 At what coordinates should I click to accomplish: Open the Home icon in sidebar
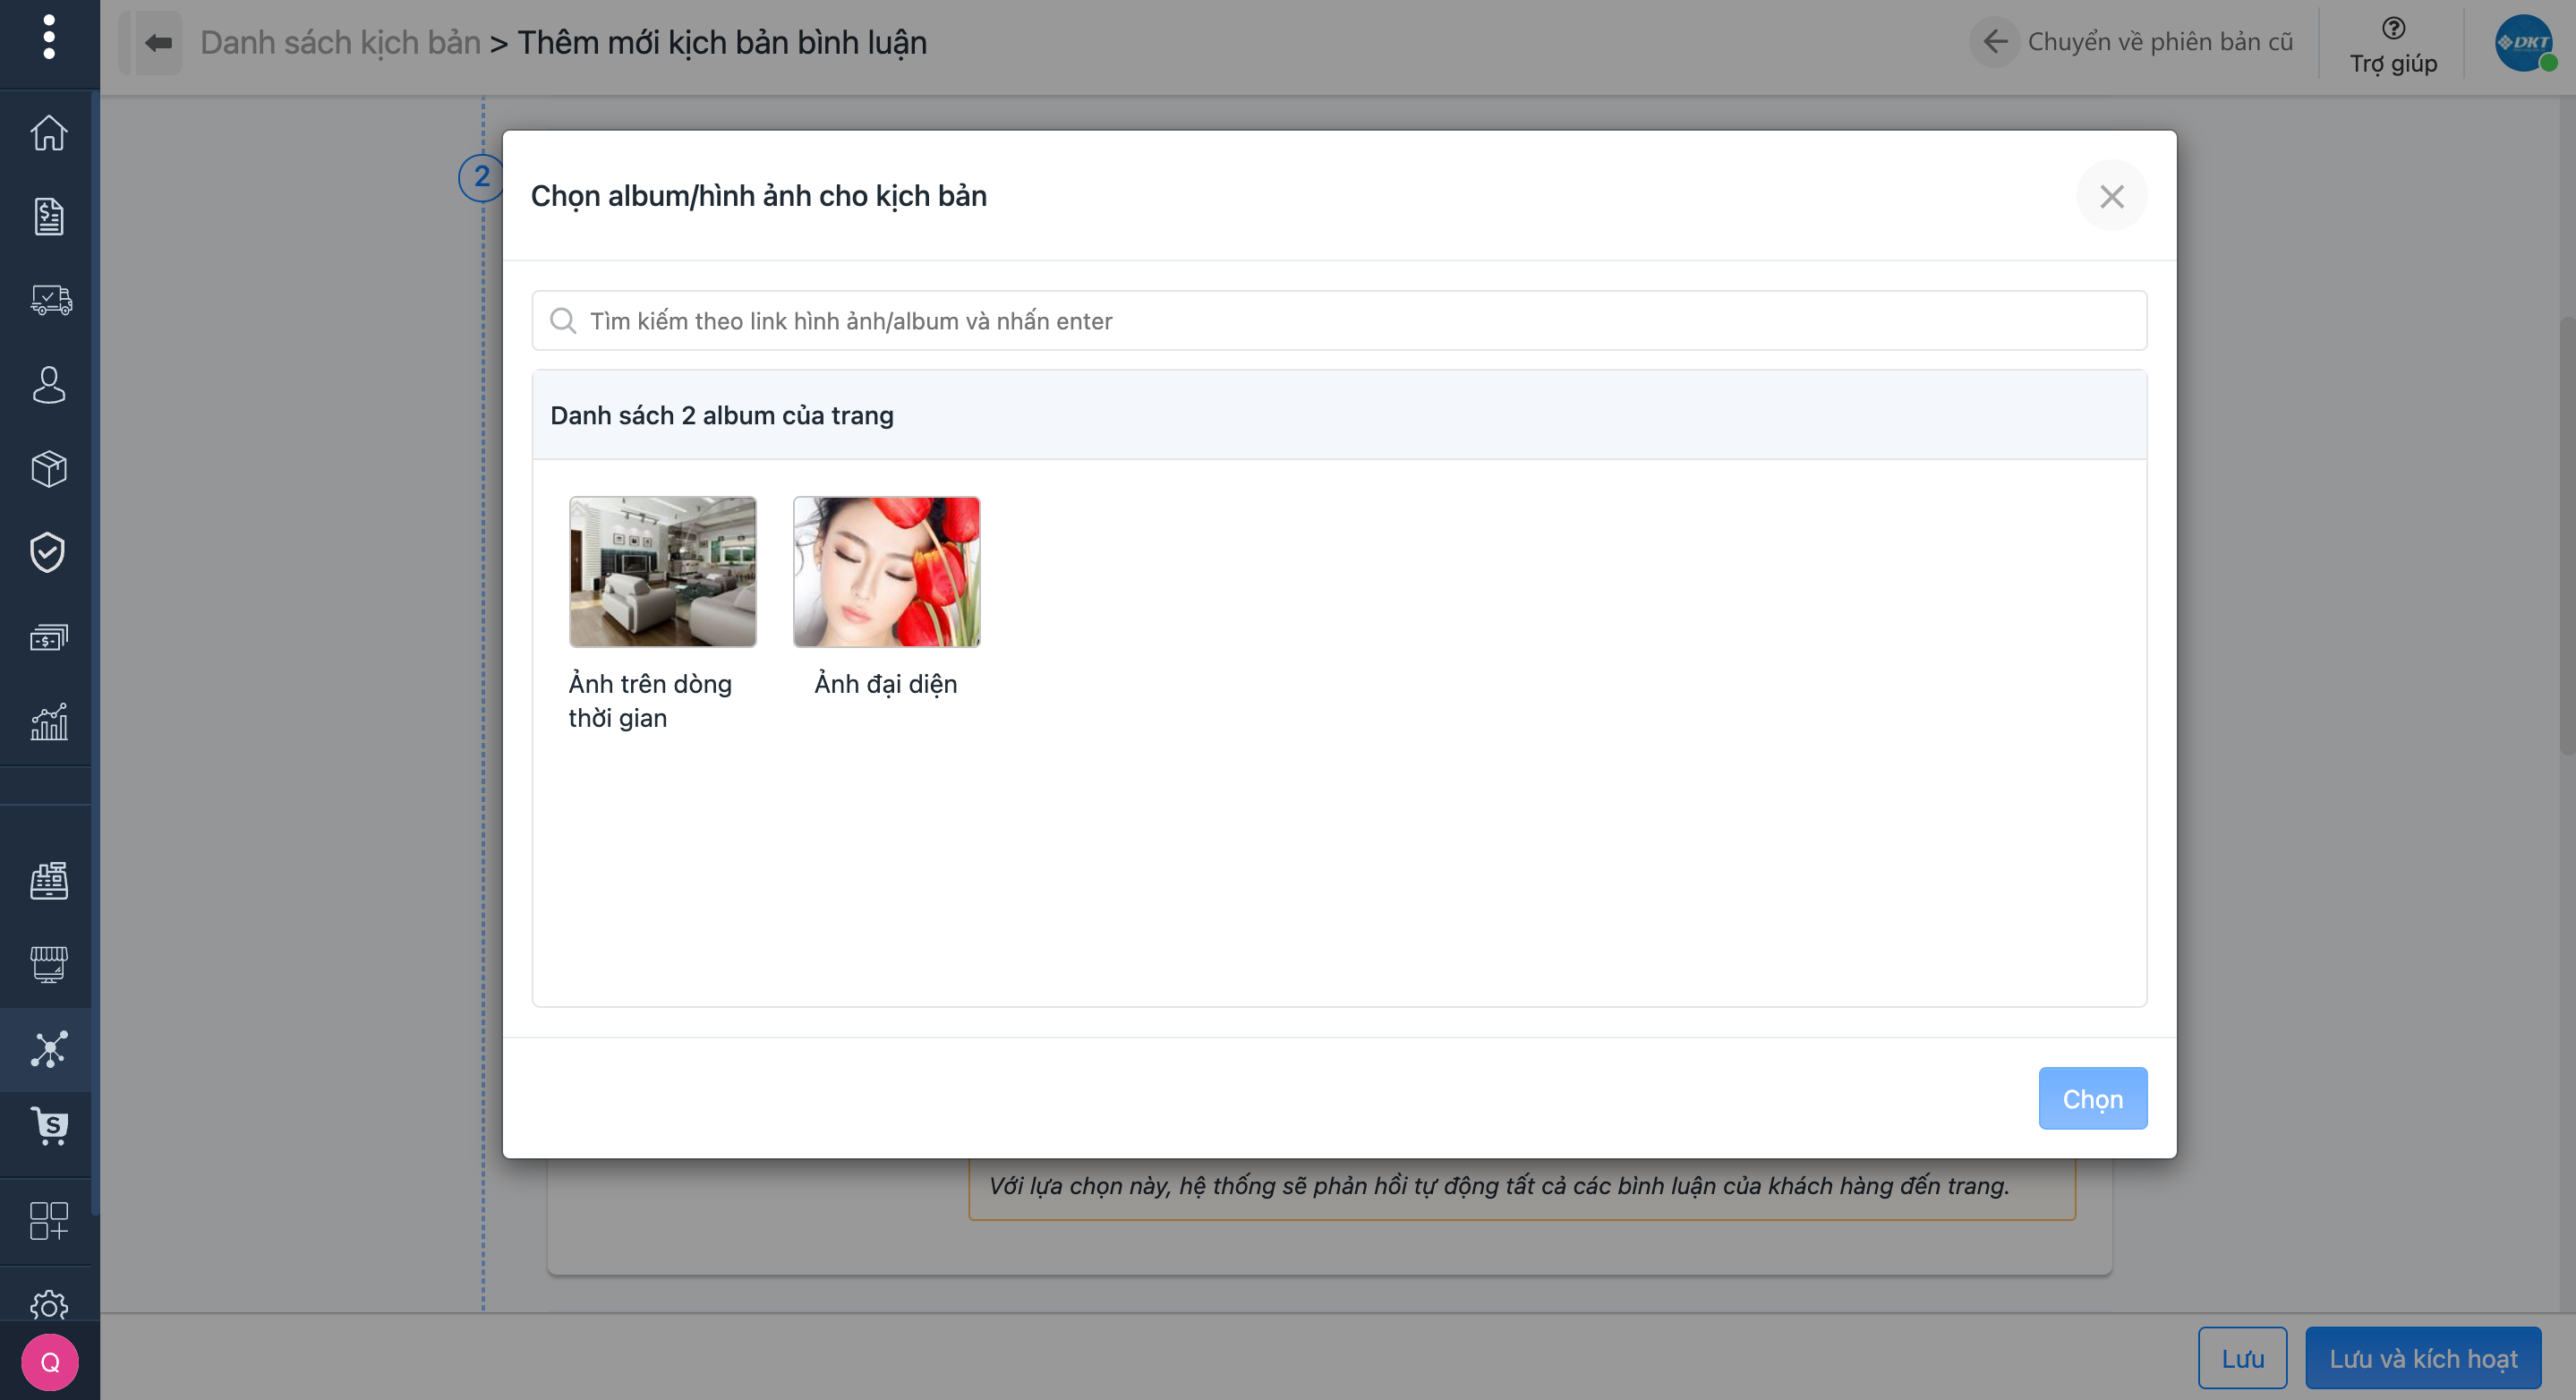pyautogui.click(x=48, y=133)
